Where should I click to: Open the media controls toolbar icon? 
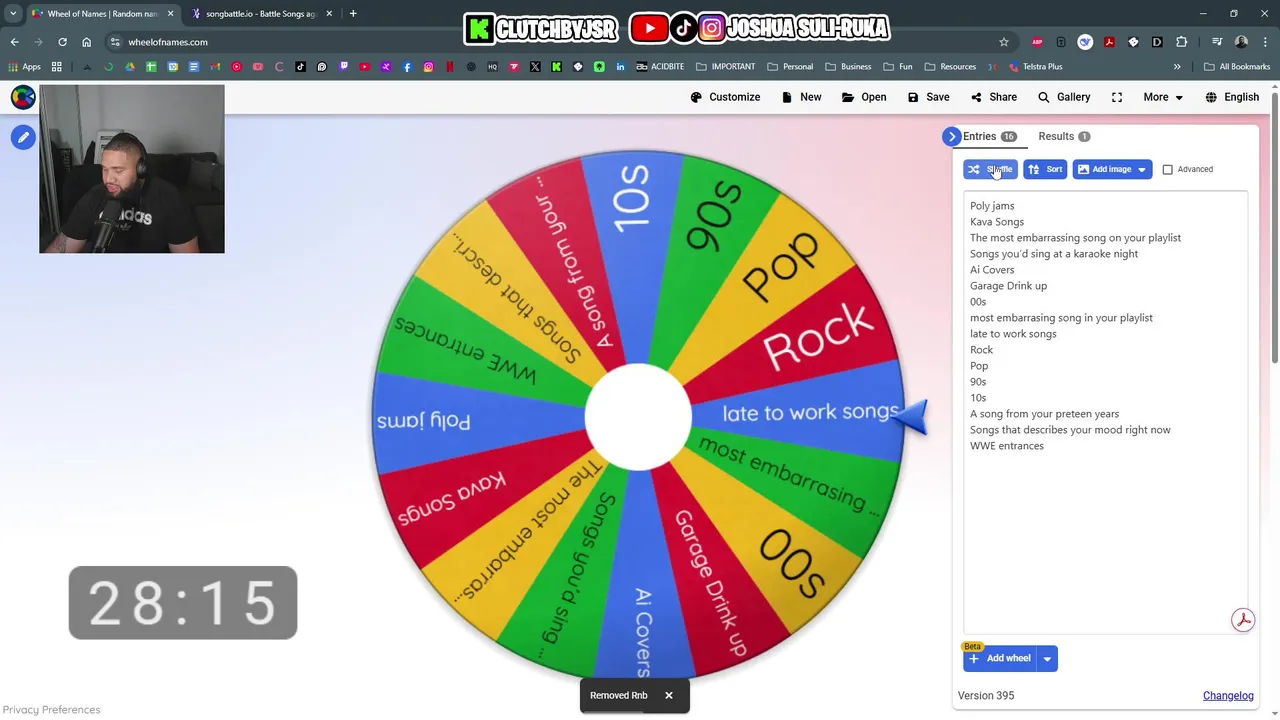pyautogui.click(x=1217, y=42)
